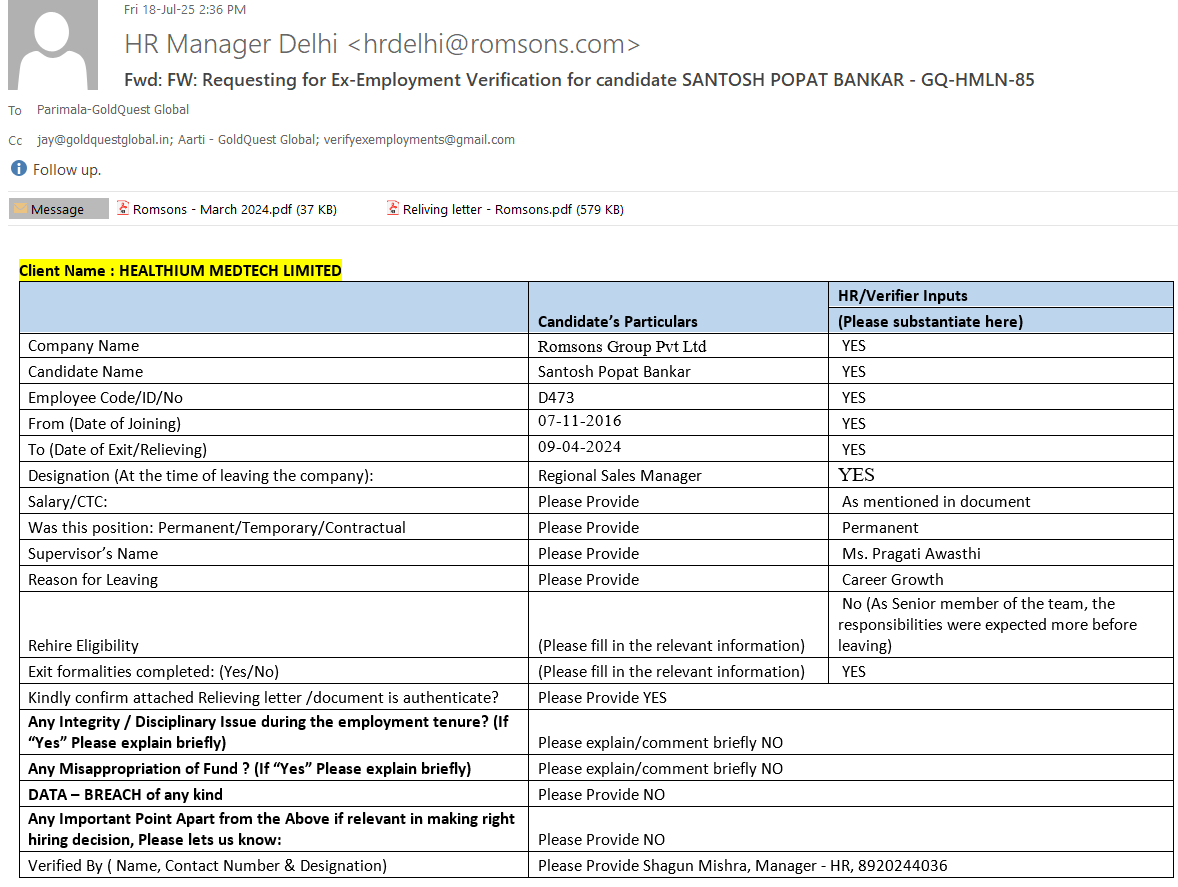Click the Regional Sales Manager designation cell
This screenshot has width=1178, height=887.
620,475
